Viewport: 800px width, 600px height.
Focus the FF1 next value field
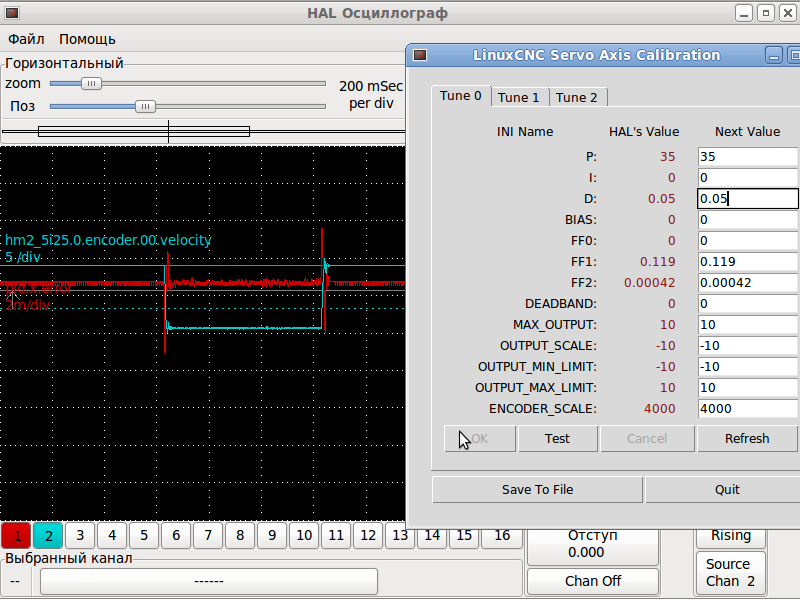pyautogui.click(x=746, y=261)
